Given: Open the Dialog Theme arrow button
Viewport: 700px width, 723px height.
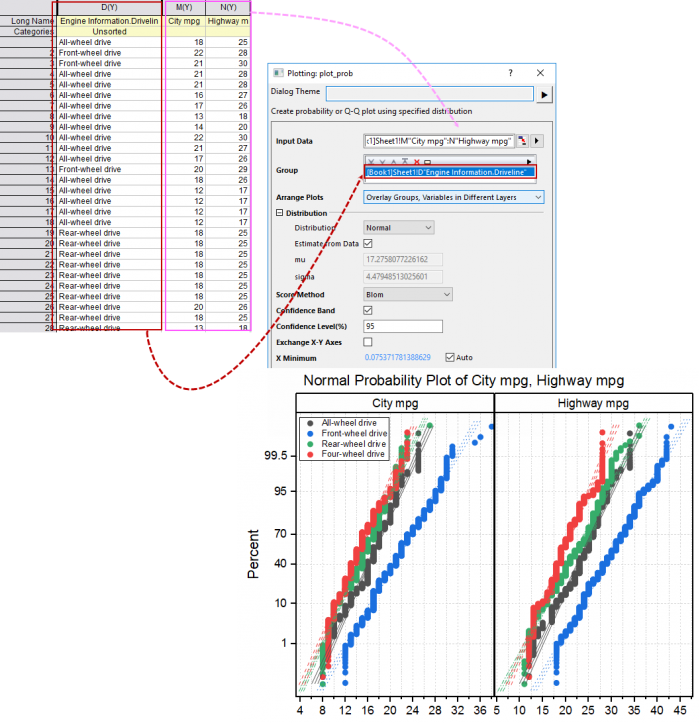Looking at the screenshot, I should click(x=545, y=94).
